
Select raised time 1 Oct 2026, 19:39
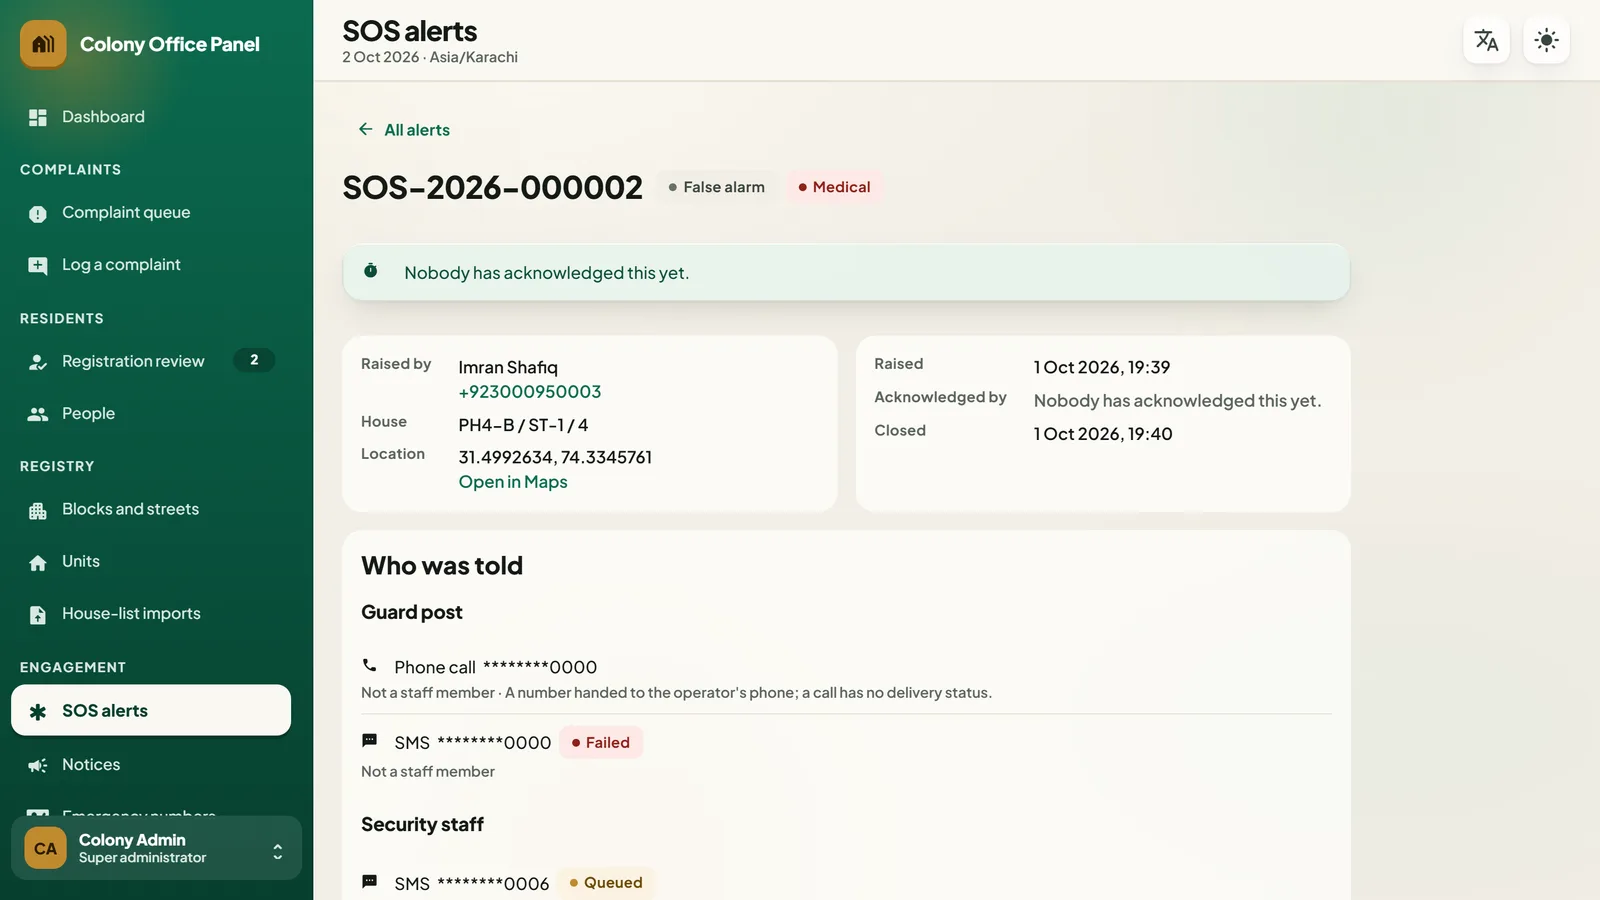tap(1102, 367)
